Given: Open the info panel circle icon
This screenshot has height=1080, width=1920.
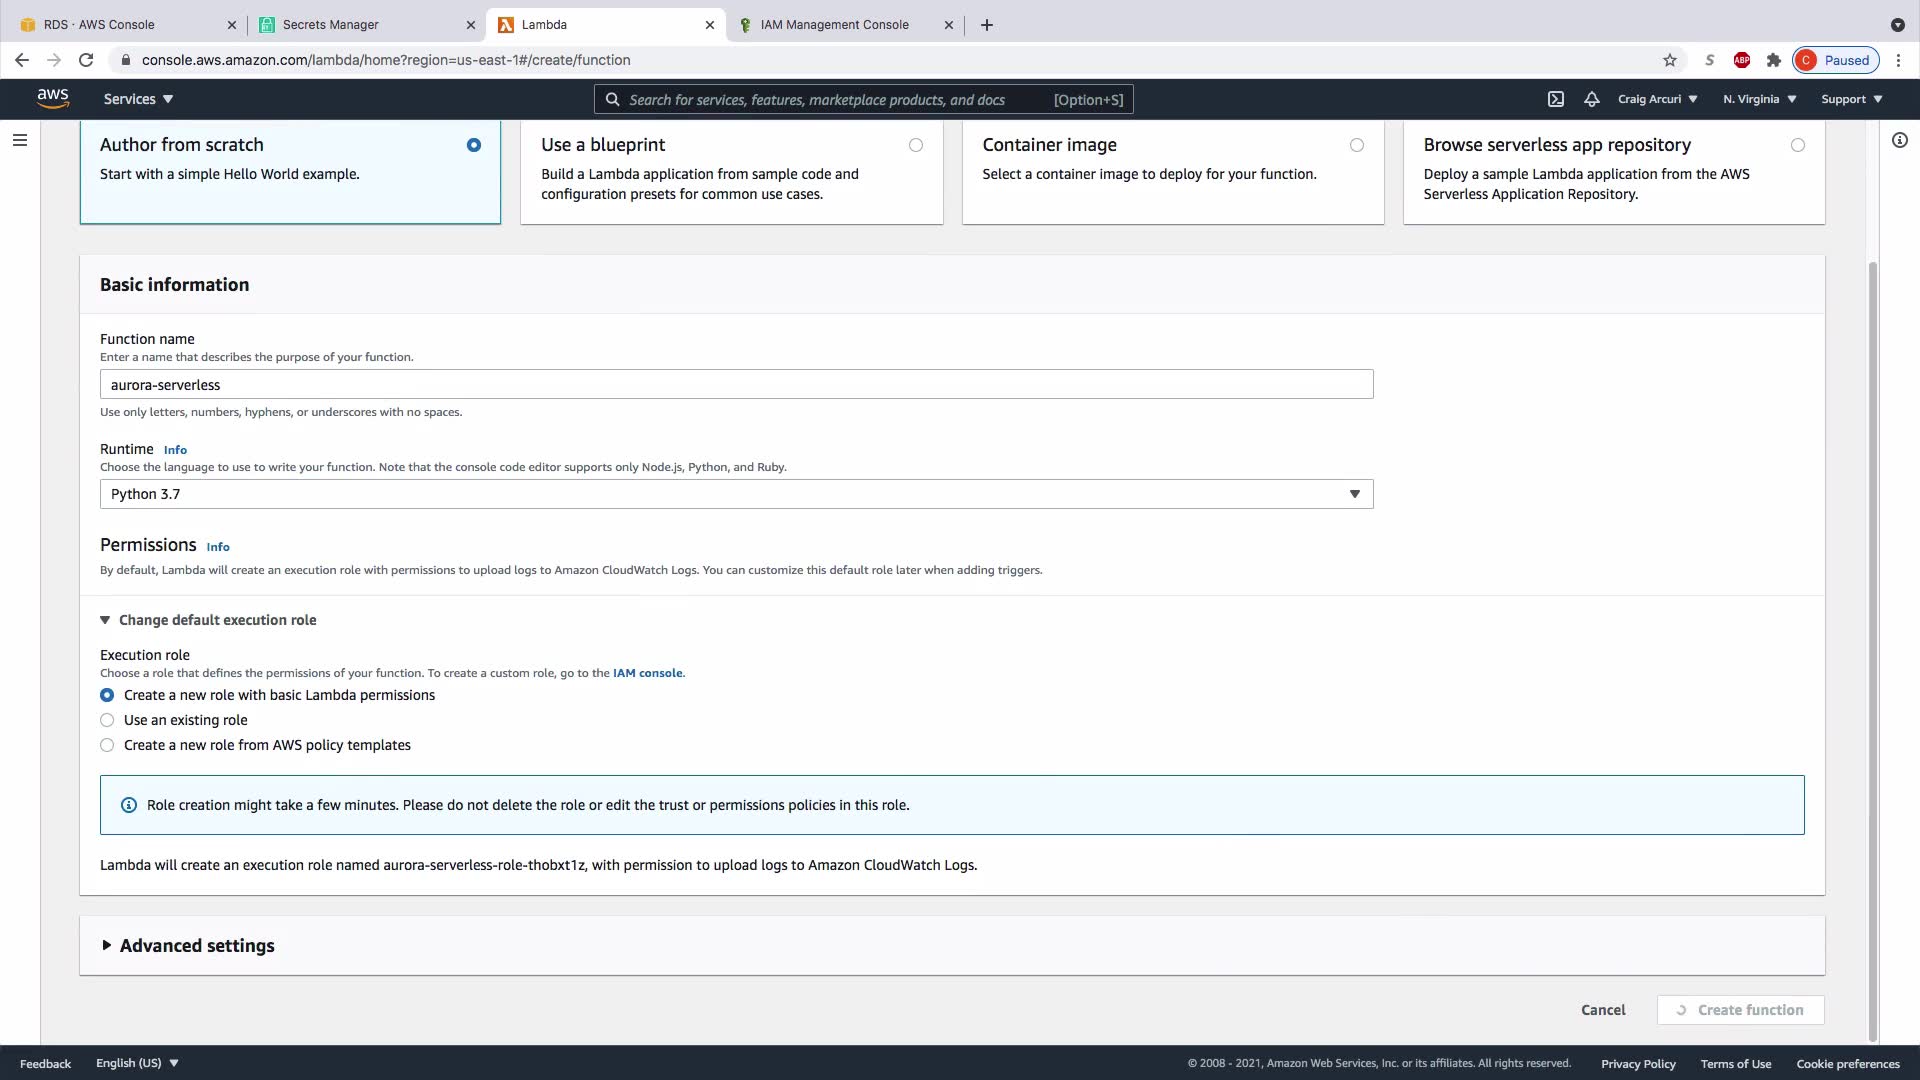Looking at the screenshot, I should [1900, 140].
